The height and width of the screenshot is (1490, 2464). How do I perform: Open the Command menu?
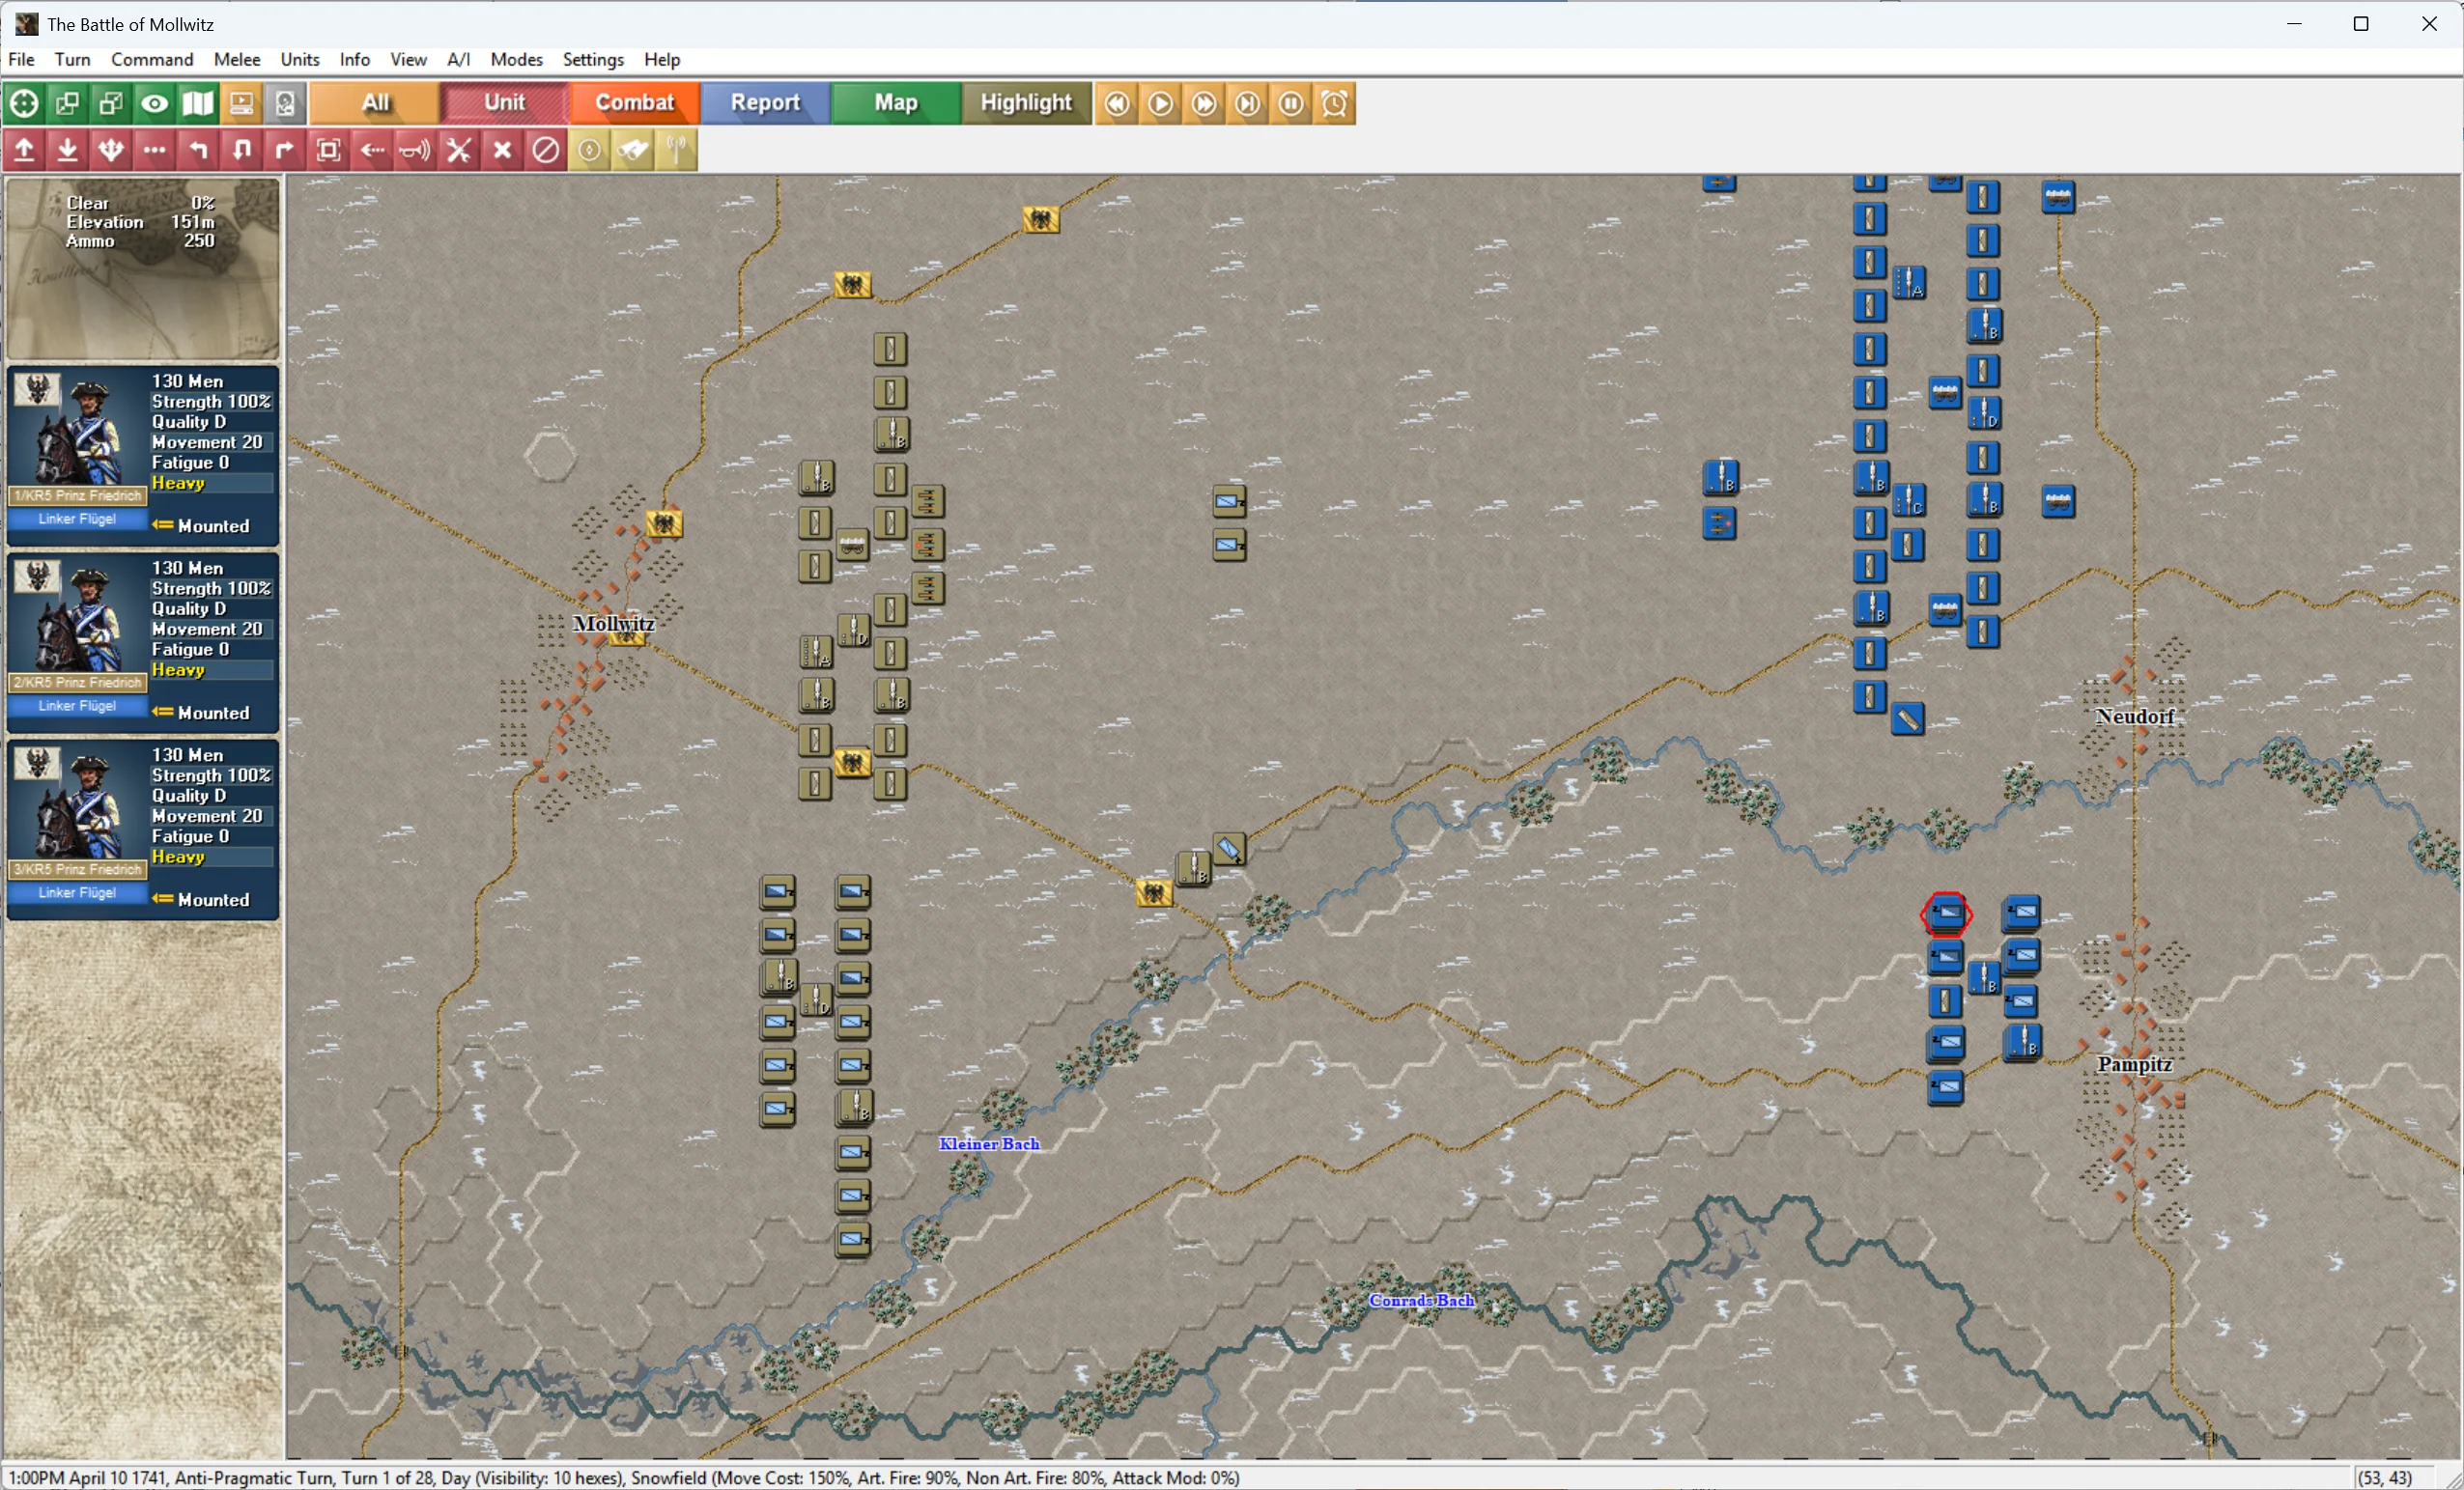(x=152, y=59)
